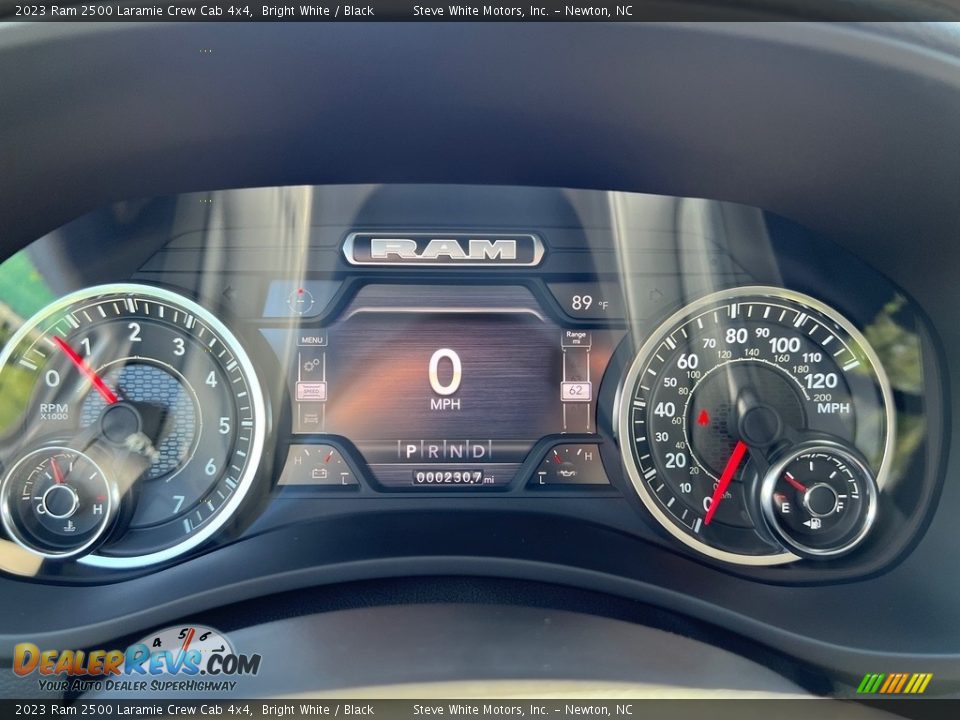Click the fuel gauge needle
The width and height of the screenshot is (960, 720).
pos(796,483)
